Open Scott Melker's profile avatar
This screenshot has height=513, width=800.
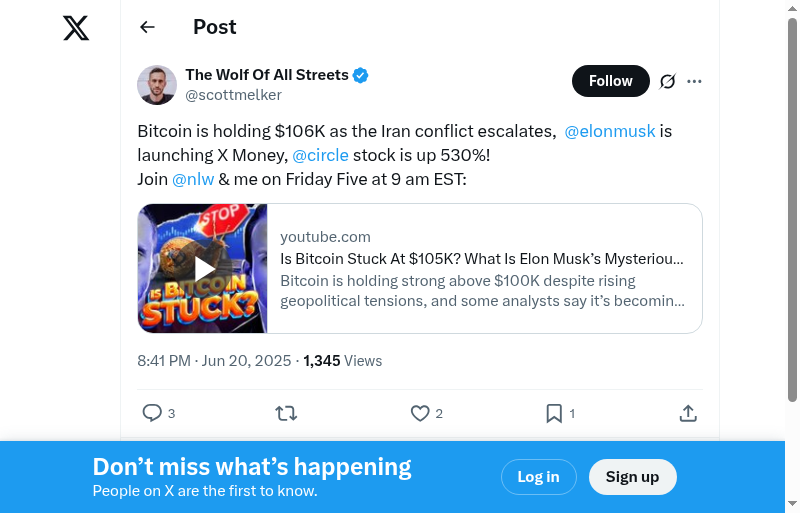point(157,85)
